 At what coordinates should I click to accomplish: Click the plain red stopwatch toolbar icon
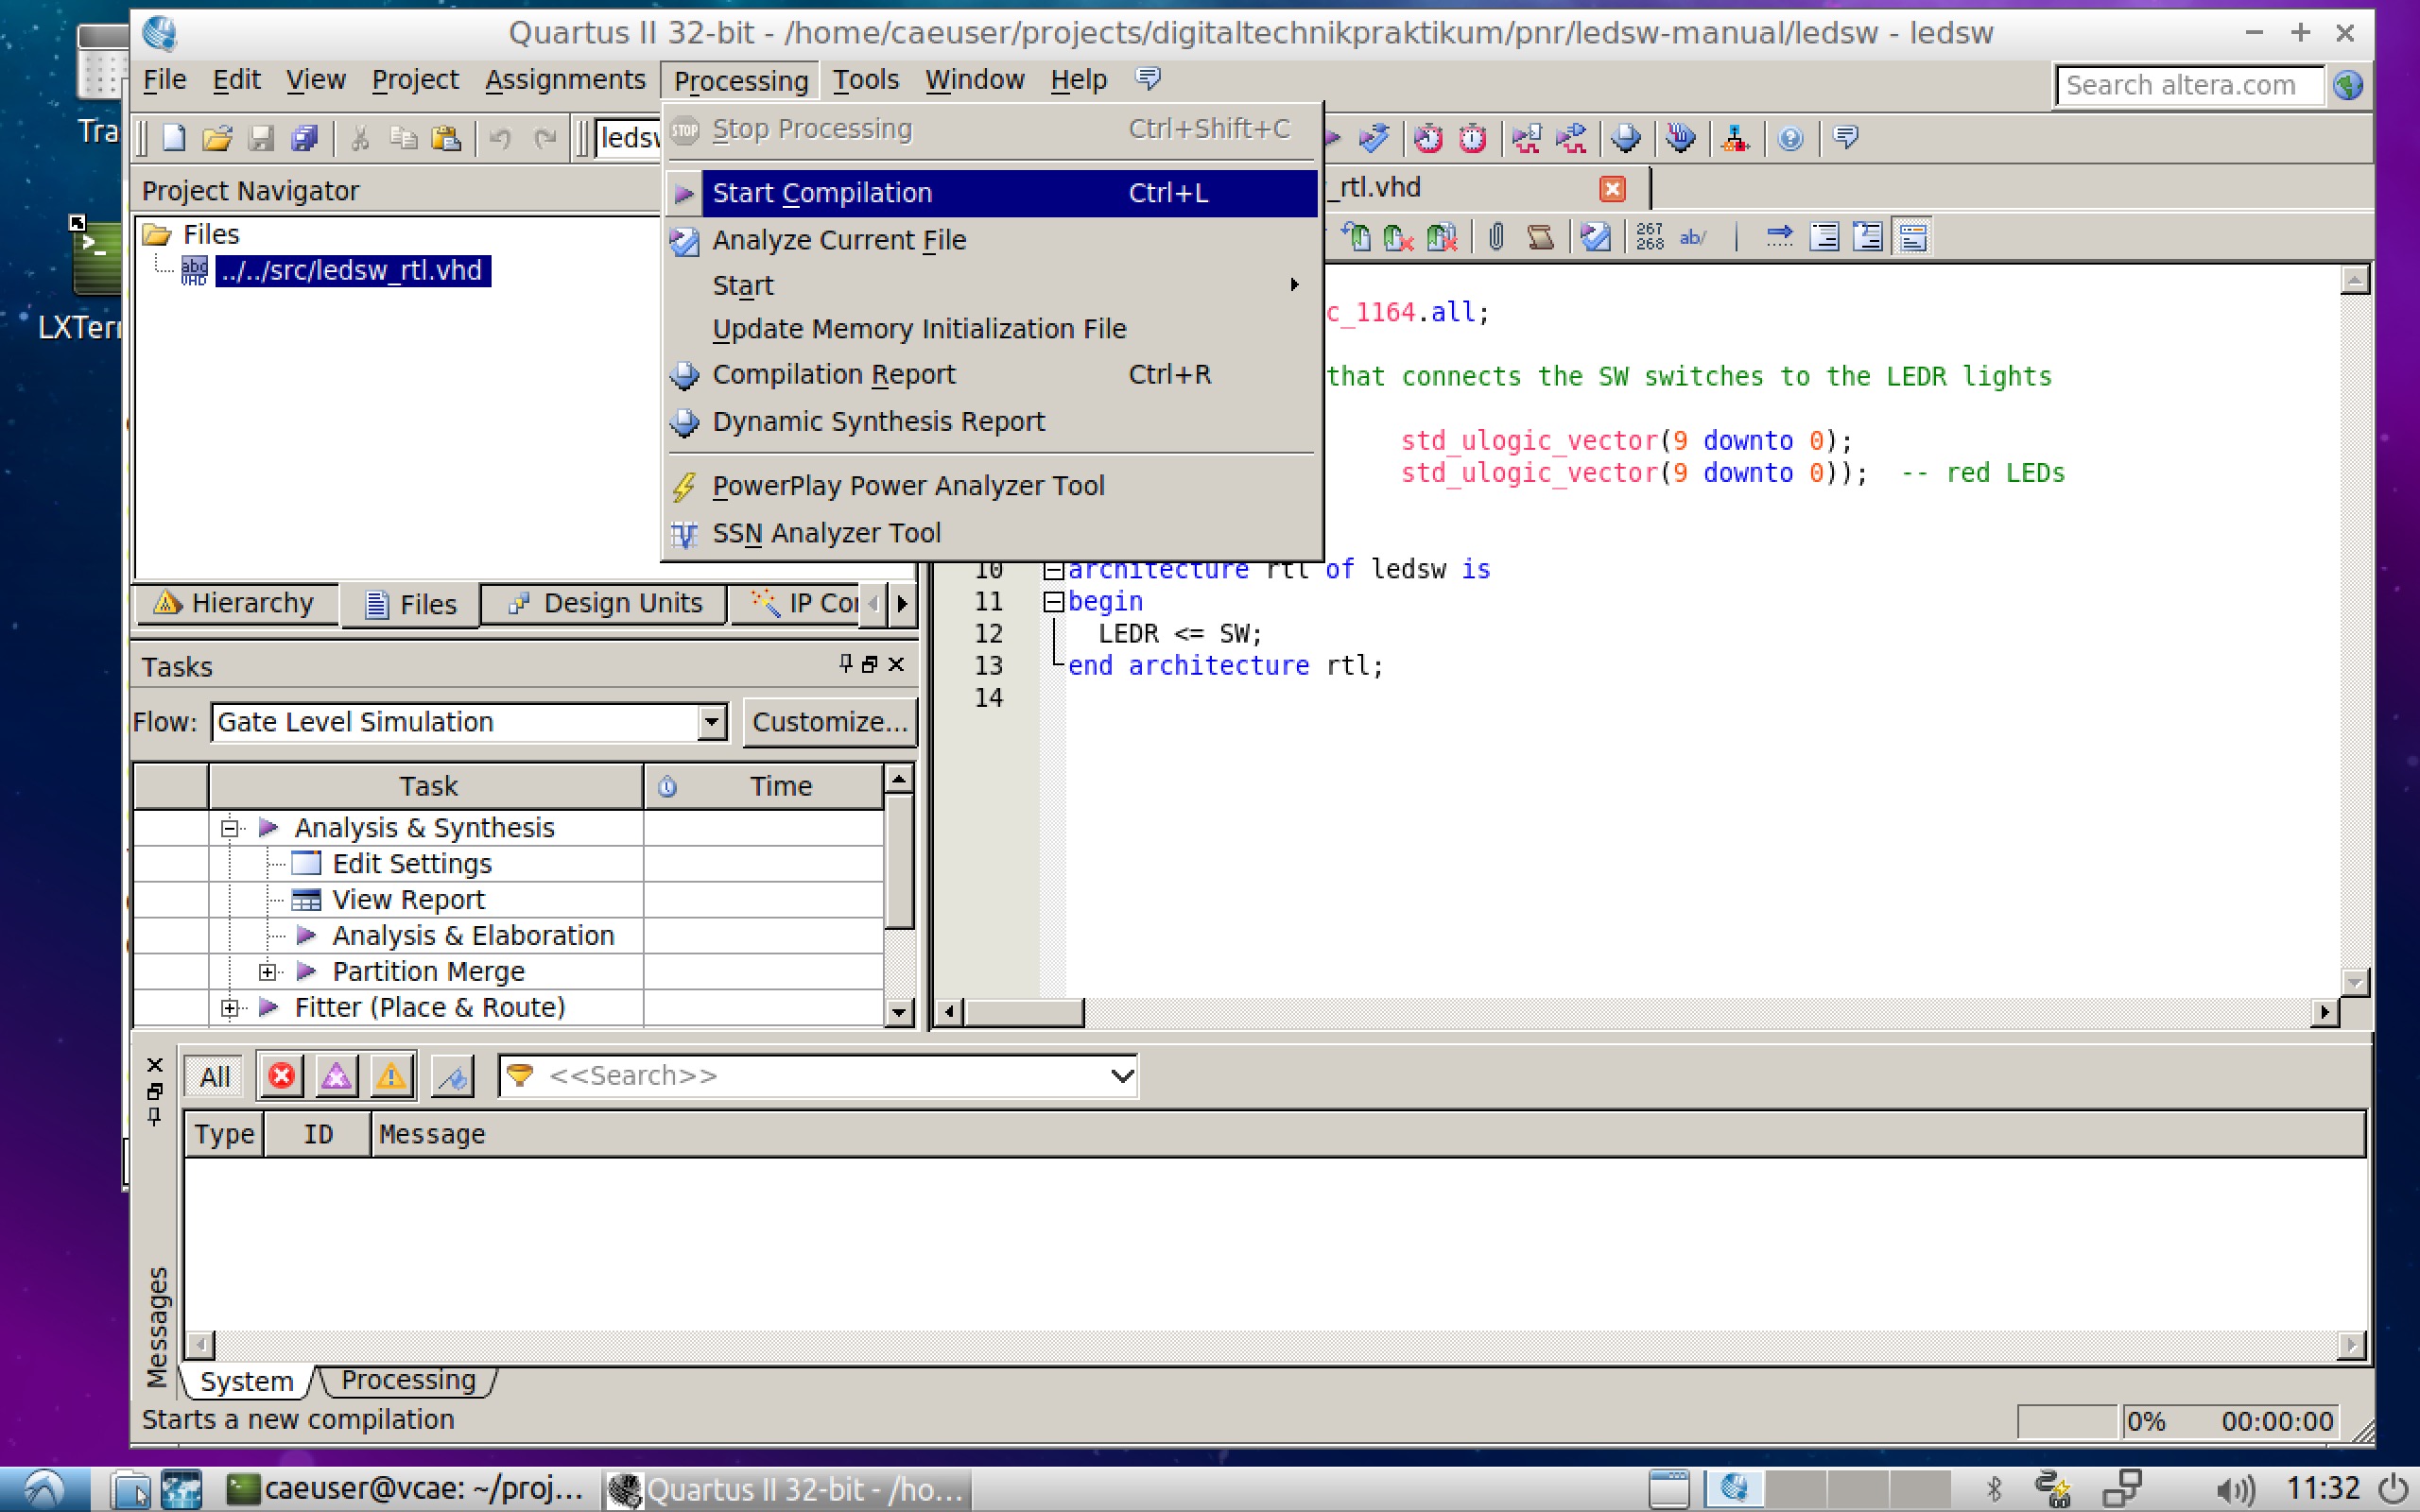(1472, 138)
